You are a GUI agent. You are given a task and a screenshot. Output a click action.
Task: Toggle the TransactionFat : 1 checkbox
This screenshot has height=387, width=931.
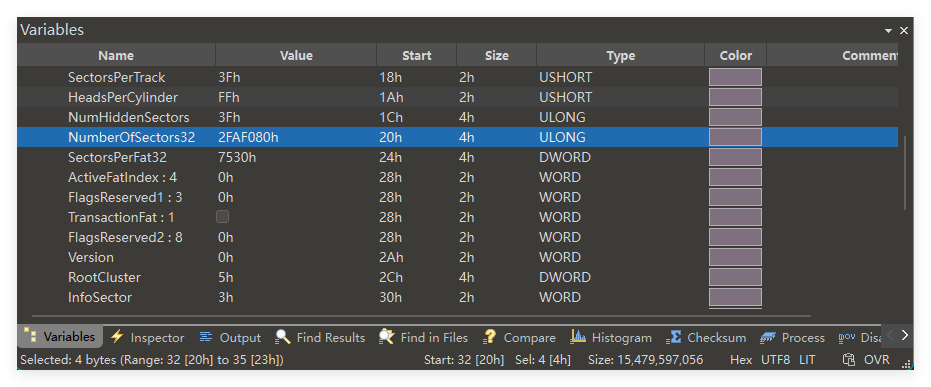coord(222,217)
